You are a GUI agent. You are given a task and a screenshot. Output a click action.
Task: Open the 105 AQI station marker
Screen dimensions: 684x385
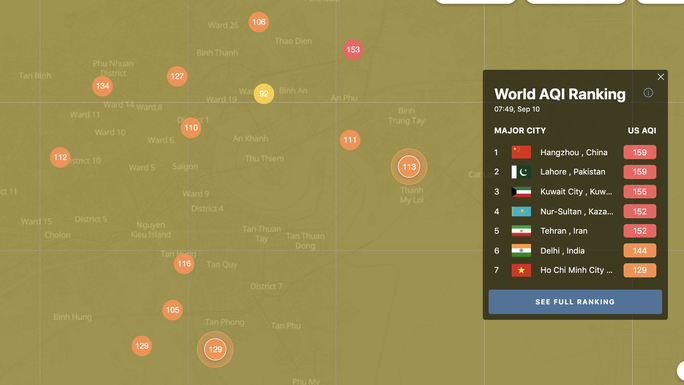coord(172,310)
